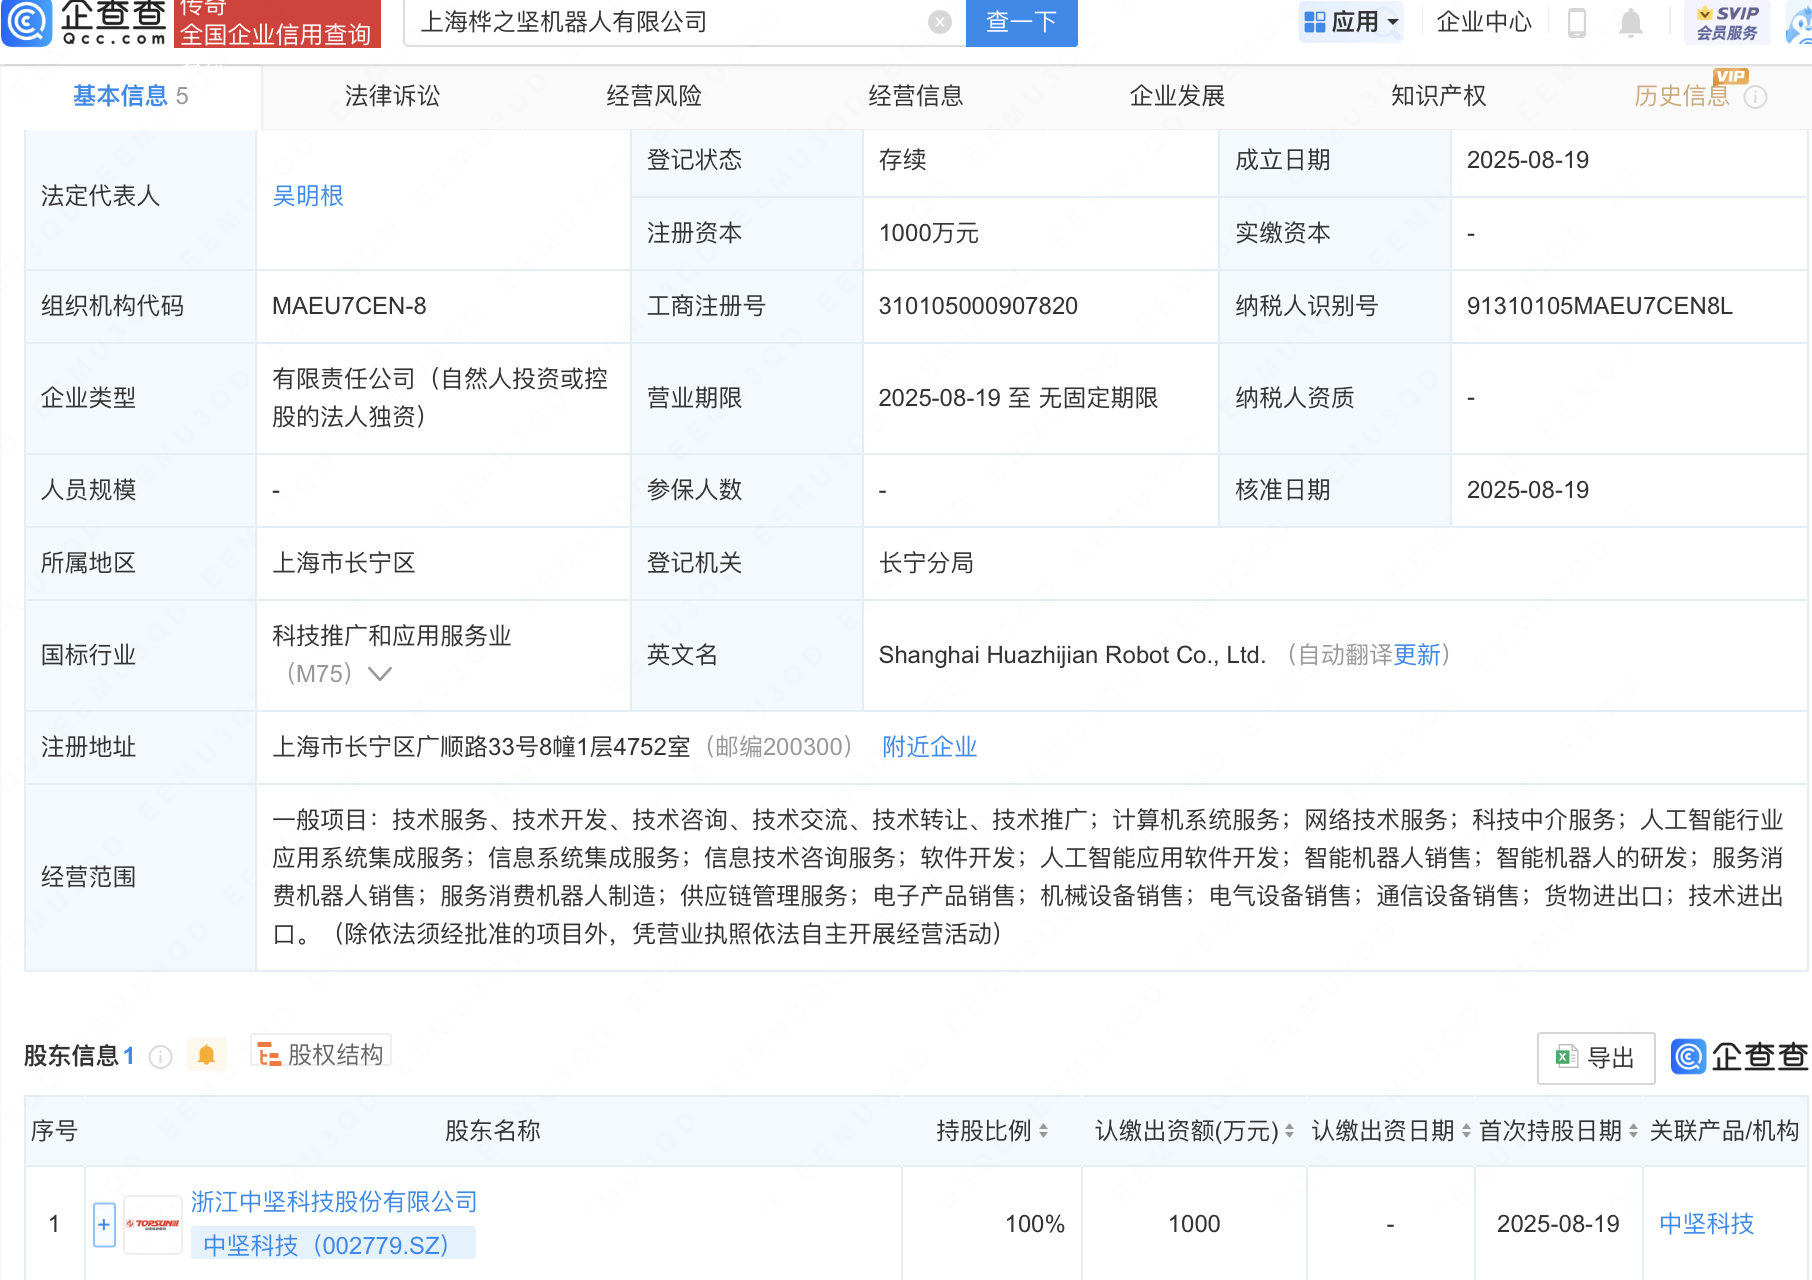This screenshot has height=1280, width=1812.
Task: Open the 应用 dropdown menu
Action: tap(1351, 22)
